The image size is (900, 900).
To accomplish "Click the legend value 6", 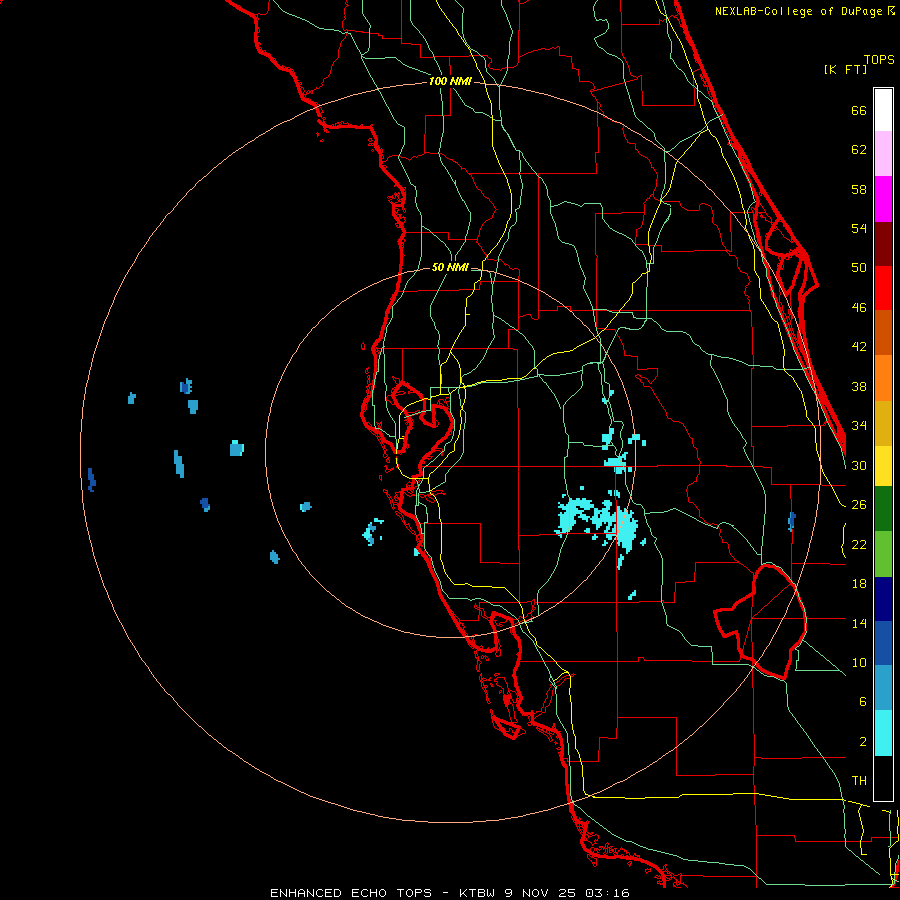I will click(863, 702).
